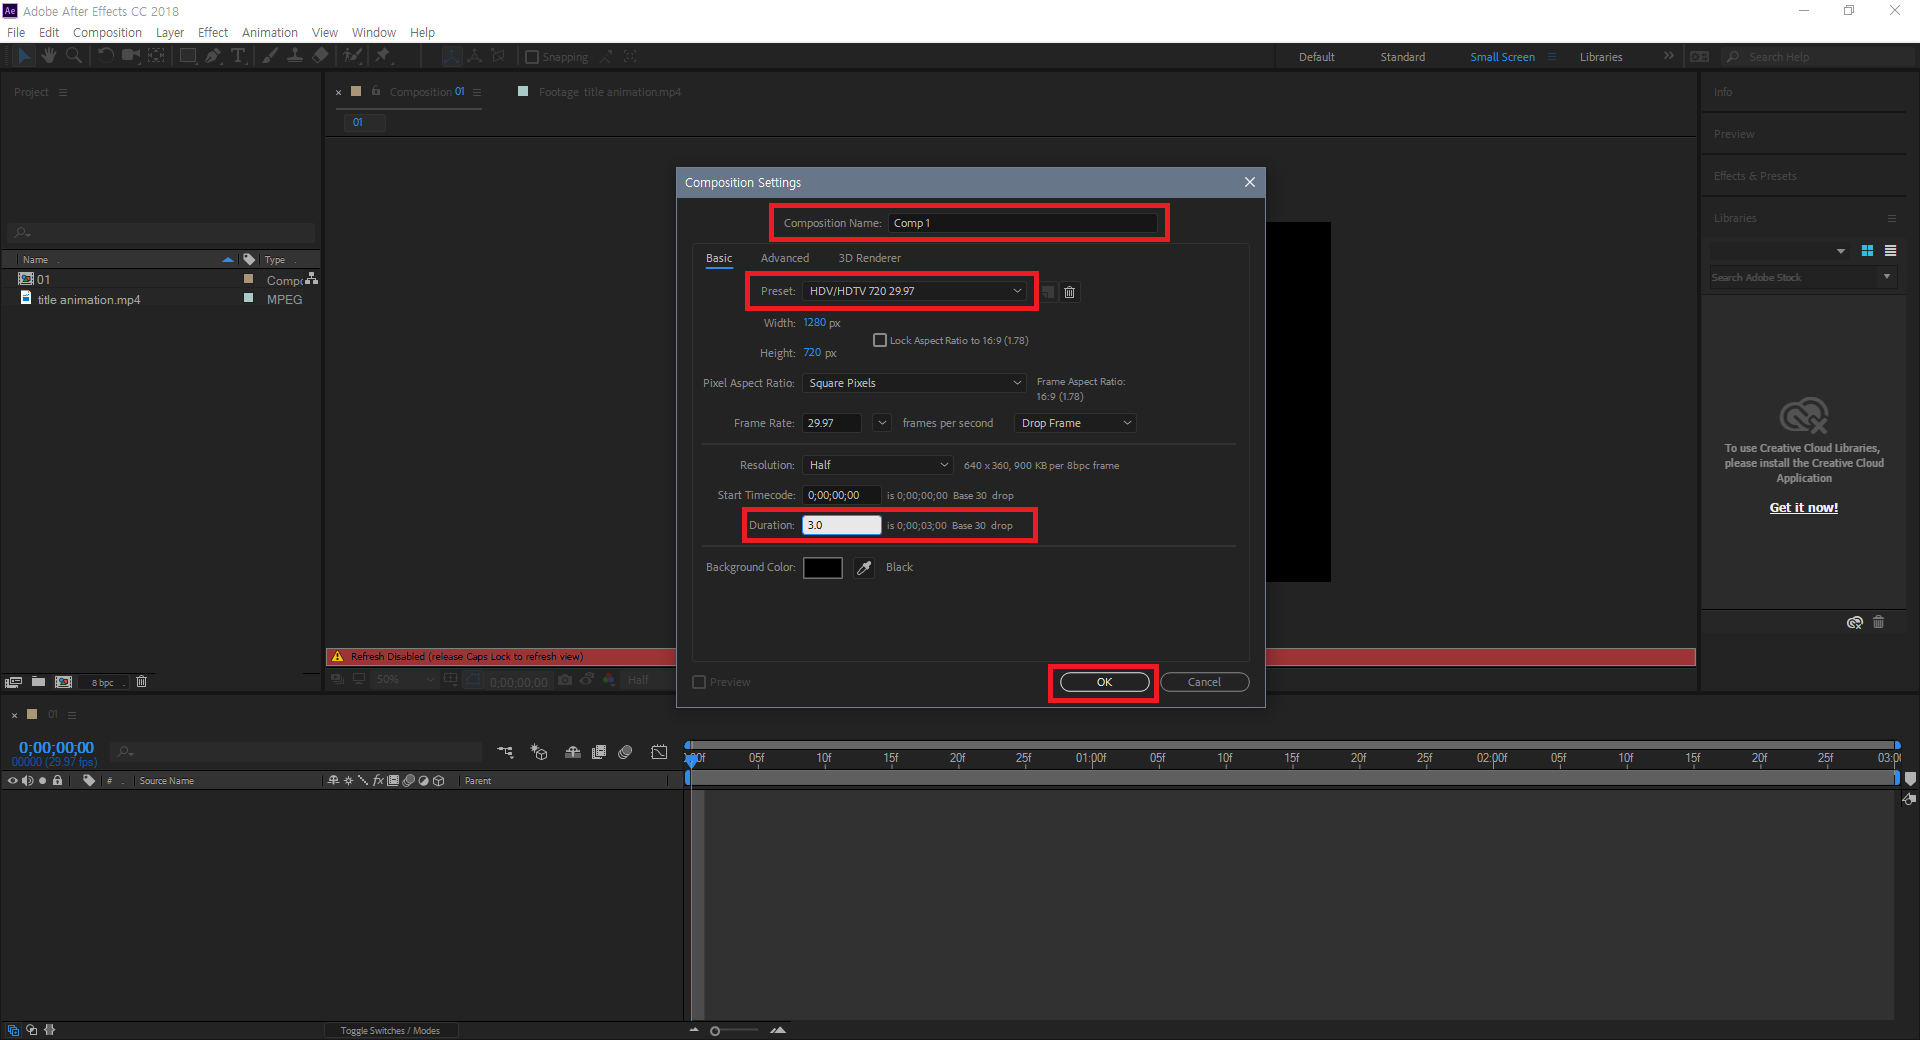
Task: Select the Horizontal Type tool
Action: 238,56
